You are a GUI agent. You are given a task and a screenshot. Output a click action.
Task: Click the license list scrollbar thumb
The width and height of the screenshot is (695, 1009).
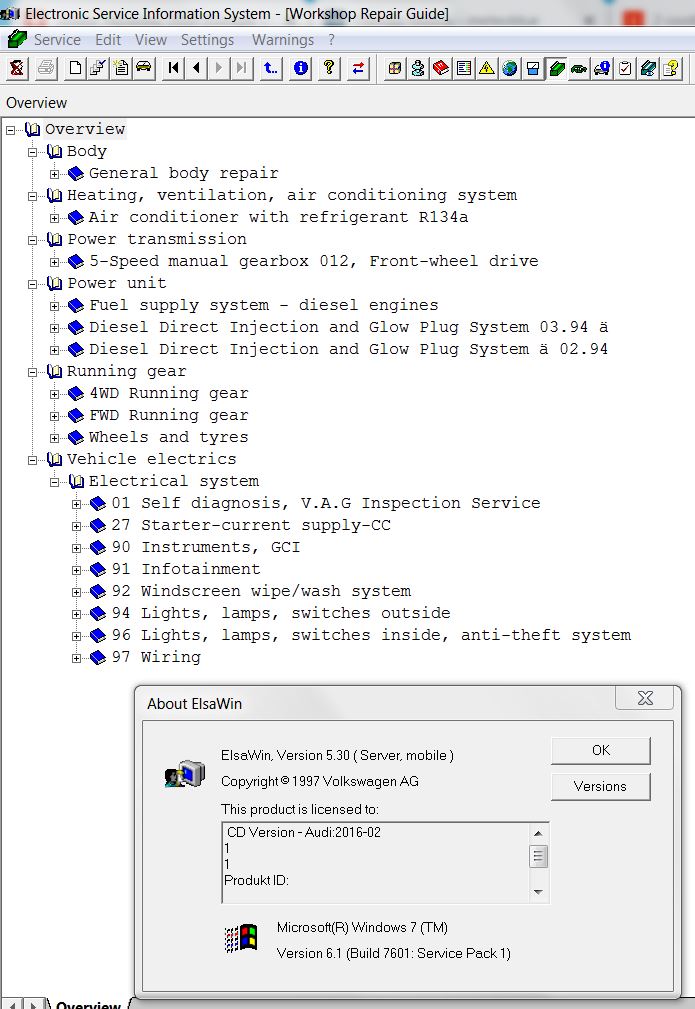pos(539,856)
